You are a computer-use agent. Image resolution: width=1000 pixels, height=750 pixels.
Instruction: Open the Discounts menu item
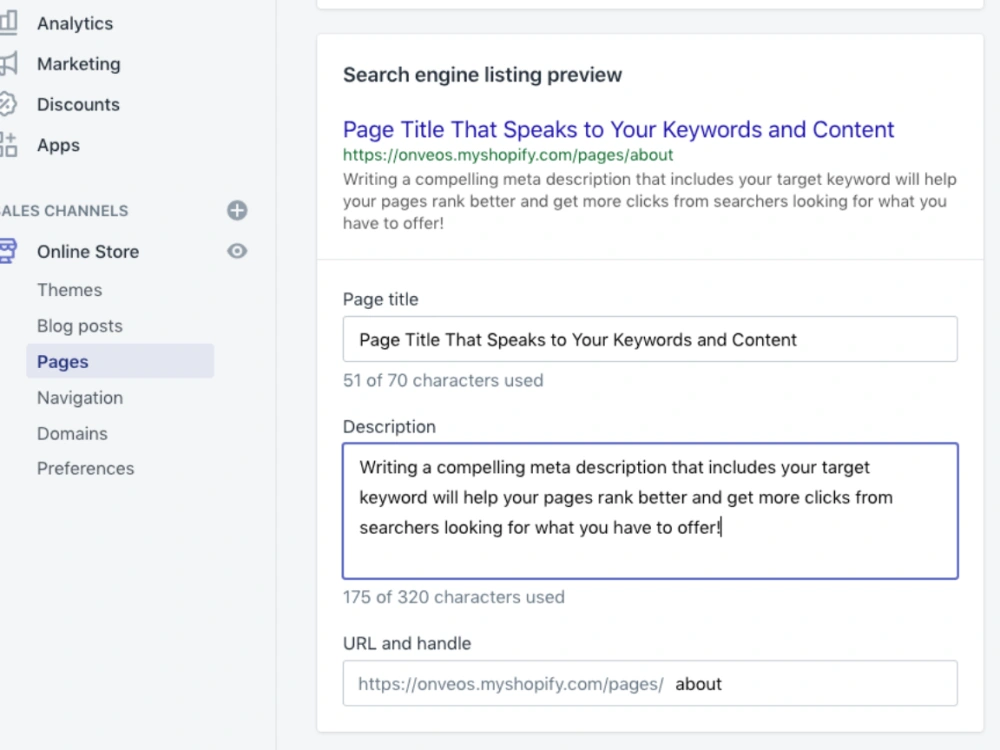click(x=78, y=105)
